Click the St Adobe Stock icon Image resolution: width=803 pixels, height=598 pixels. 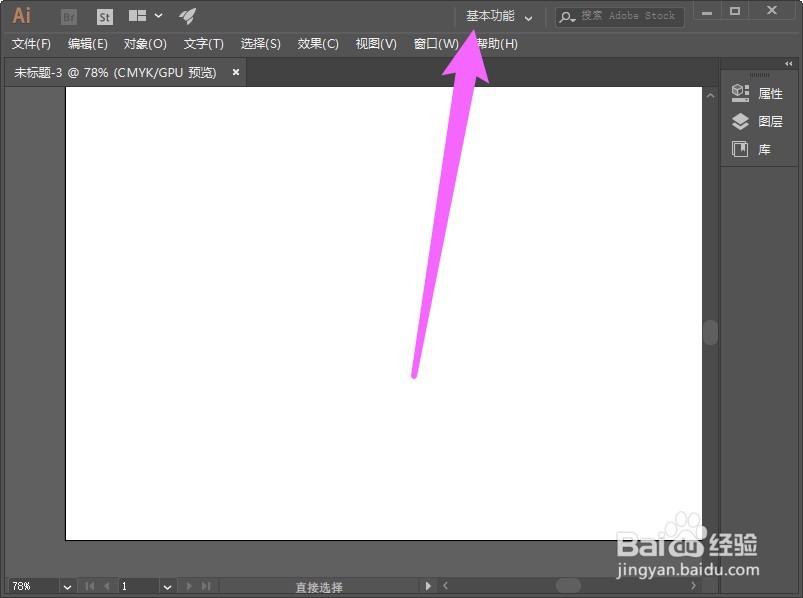click(104, 15)
